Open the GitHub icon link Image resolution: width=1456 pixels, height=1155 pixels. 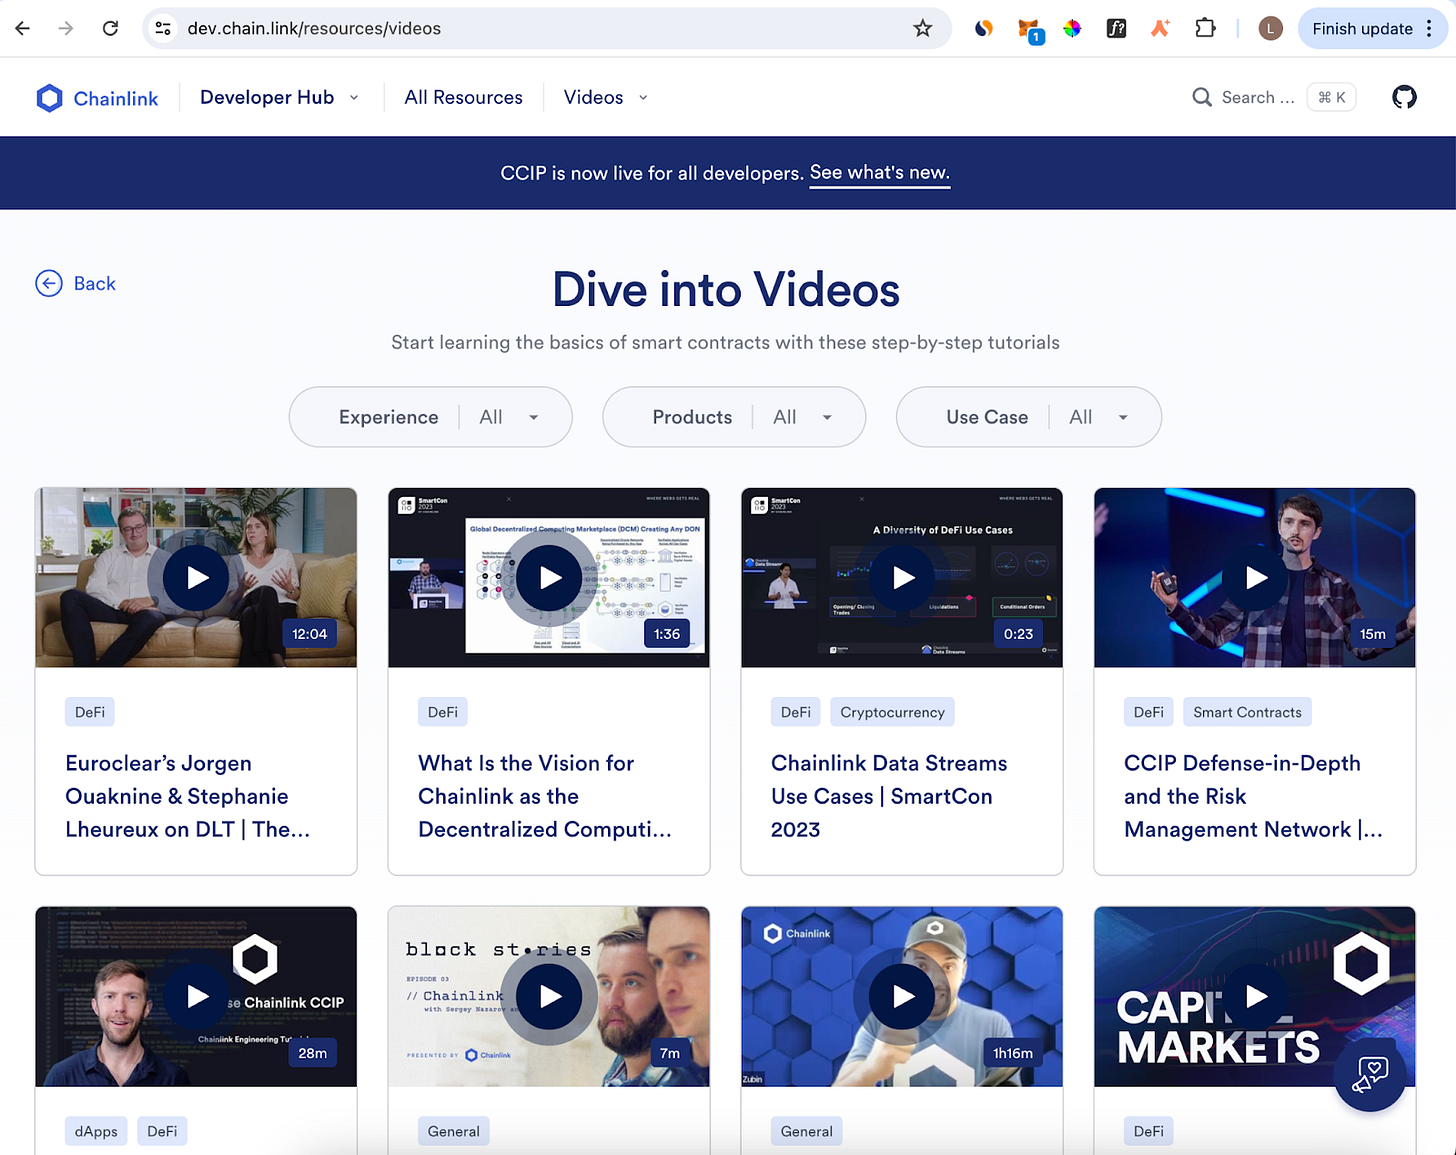click(1404, 97)
